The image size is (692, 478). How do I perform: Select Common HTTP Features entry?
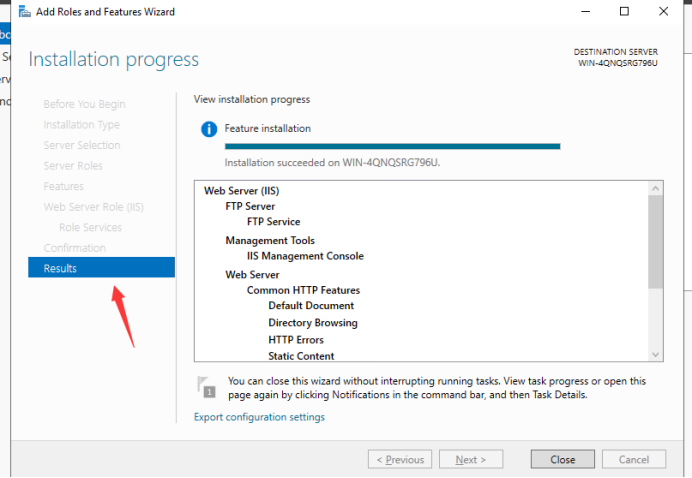click(x=304, y=290)
